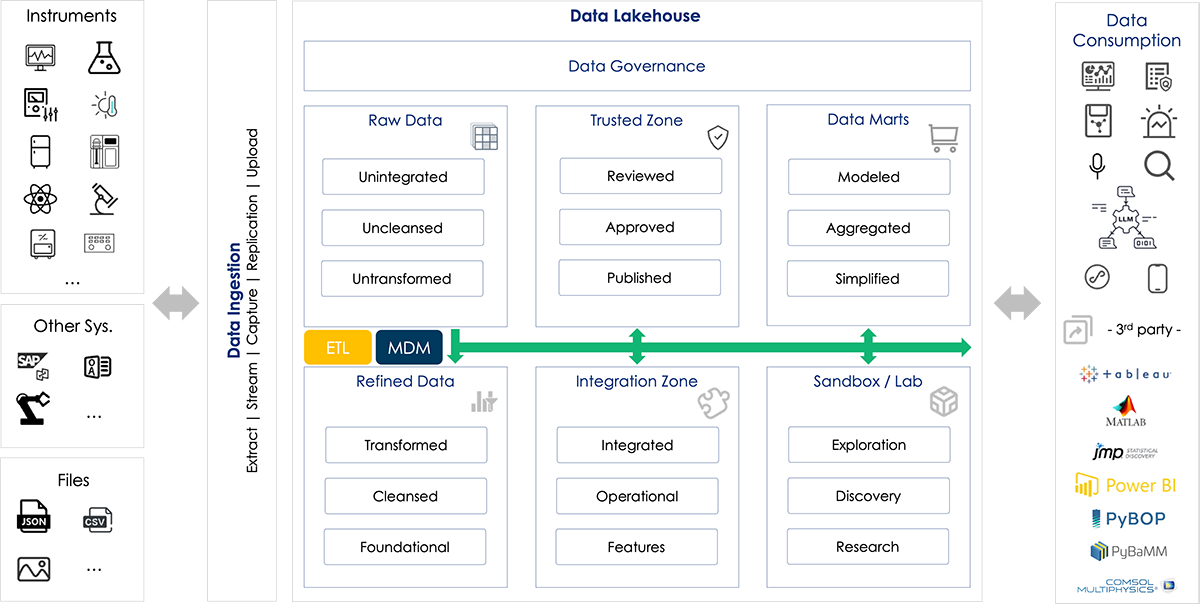Screen dimensions: 1200x605
Task: Click the dark blue MDM box
Action: coord(409,348)
